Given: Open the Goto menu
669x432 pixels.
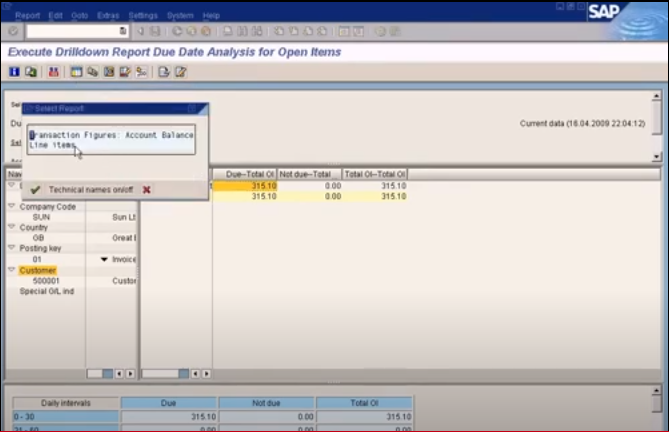Looking at the screenshot, I should [x=79, y=15].
